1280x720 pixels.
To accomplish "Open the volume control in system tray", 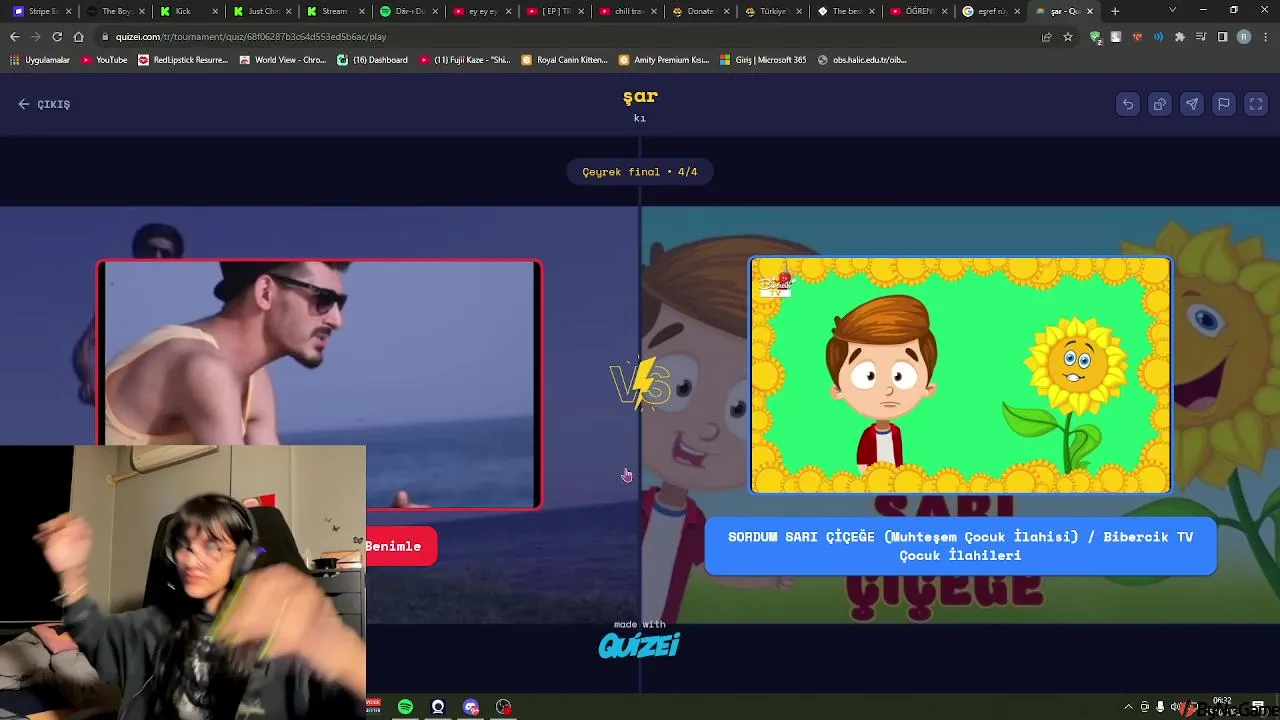I will pyautogui.click(x=1175, y=707).
